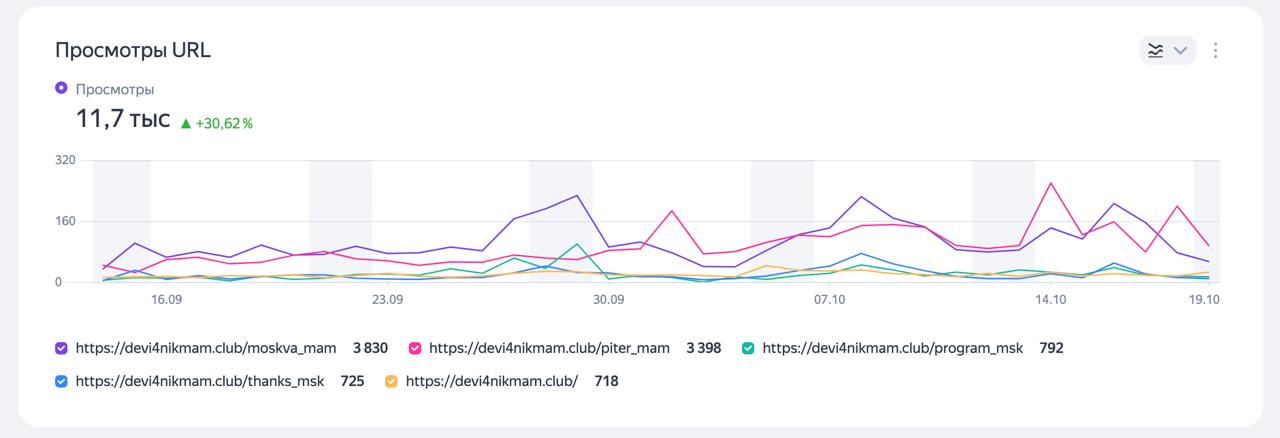The width and height of the screenshot is (1280, 438).
Task: Click the devi4nikmam.club/thanks_msk URL
Action: tap(199, 381)
